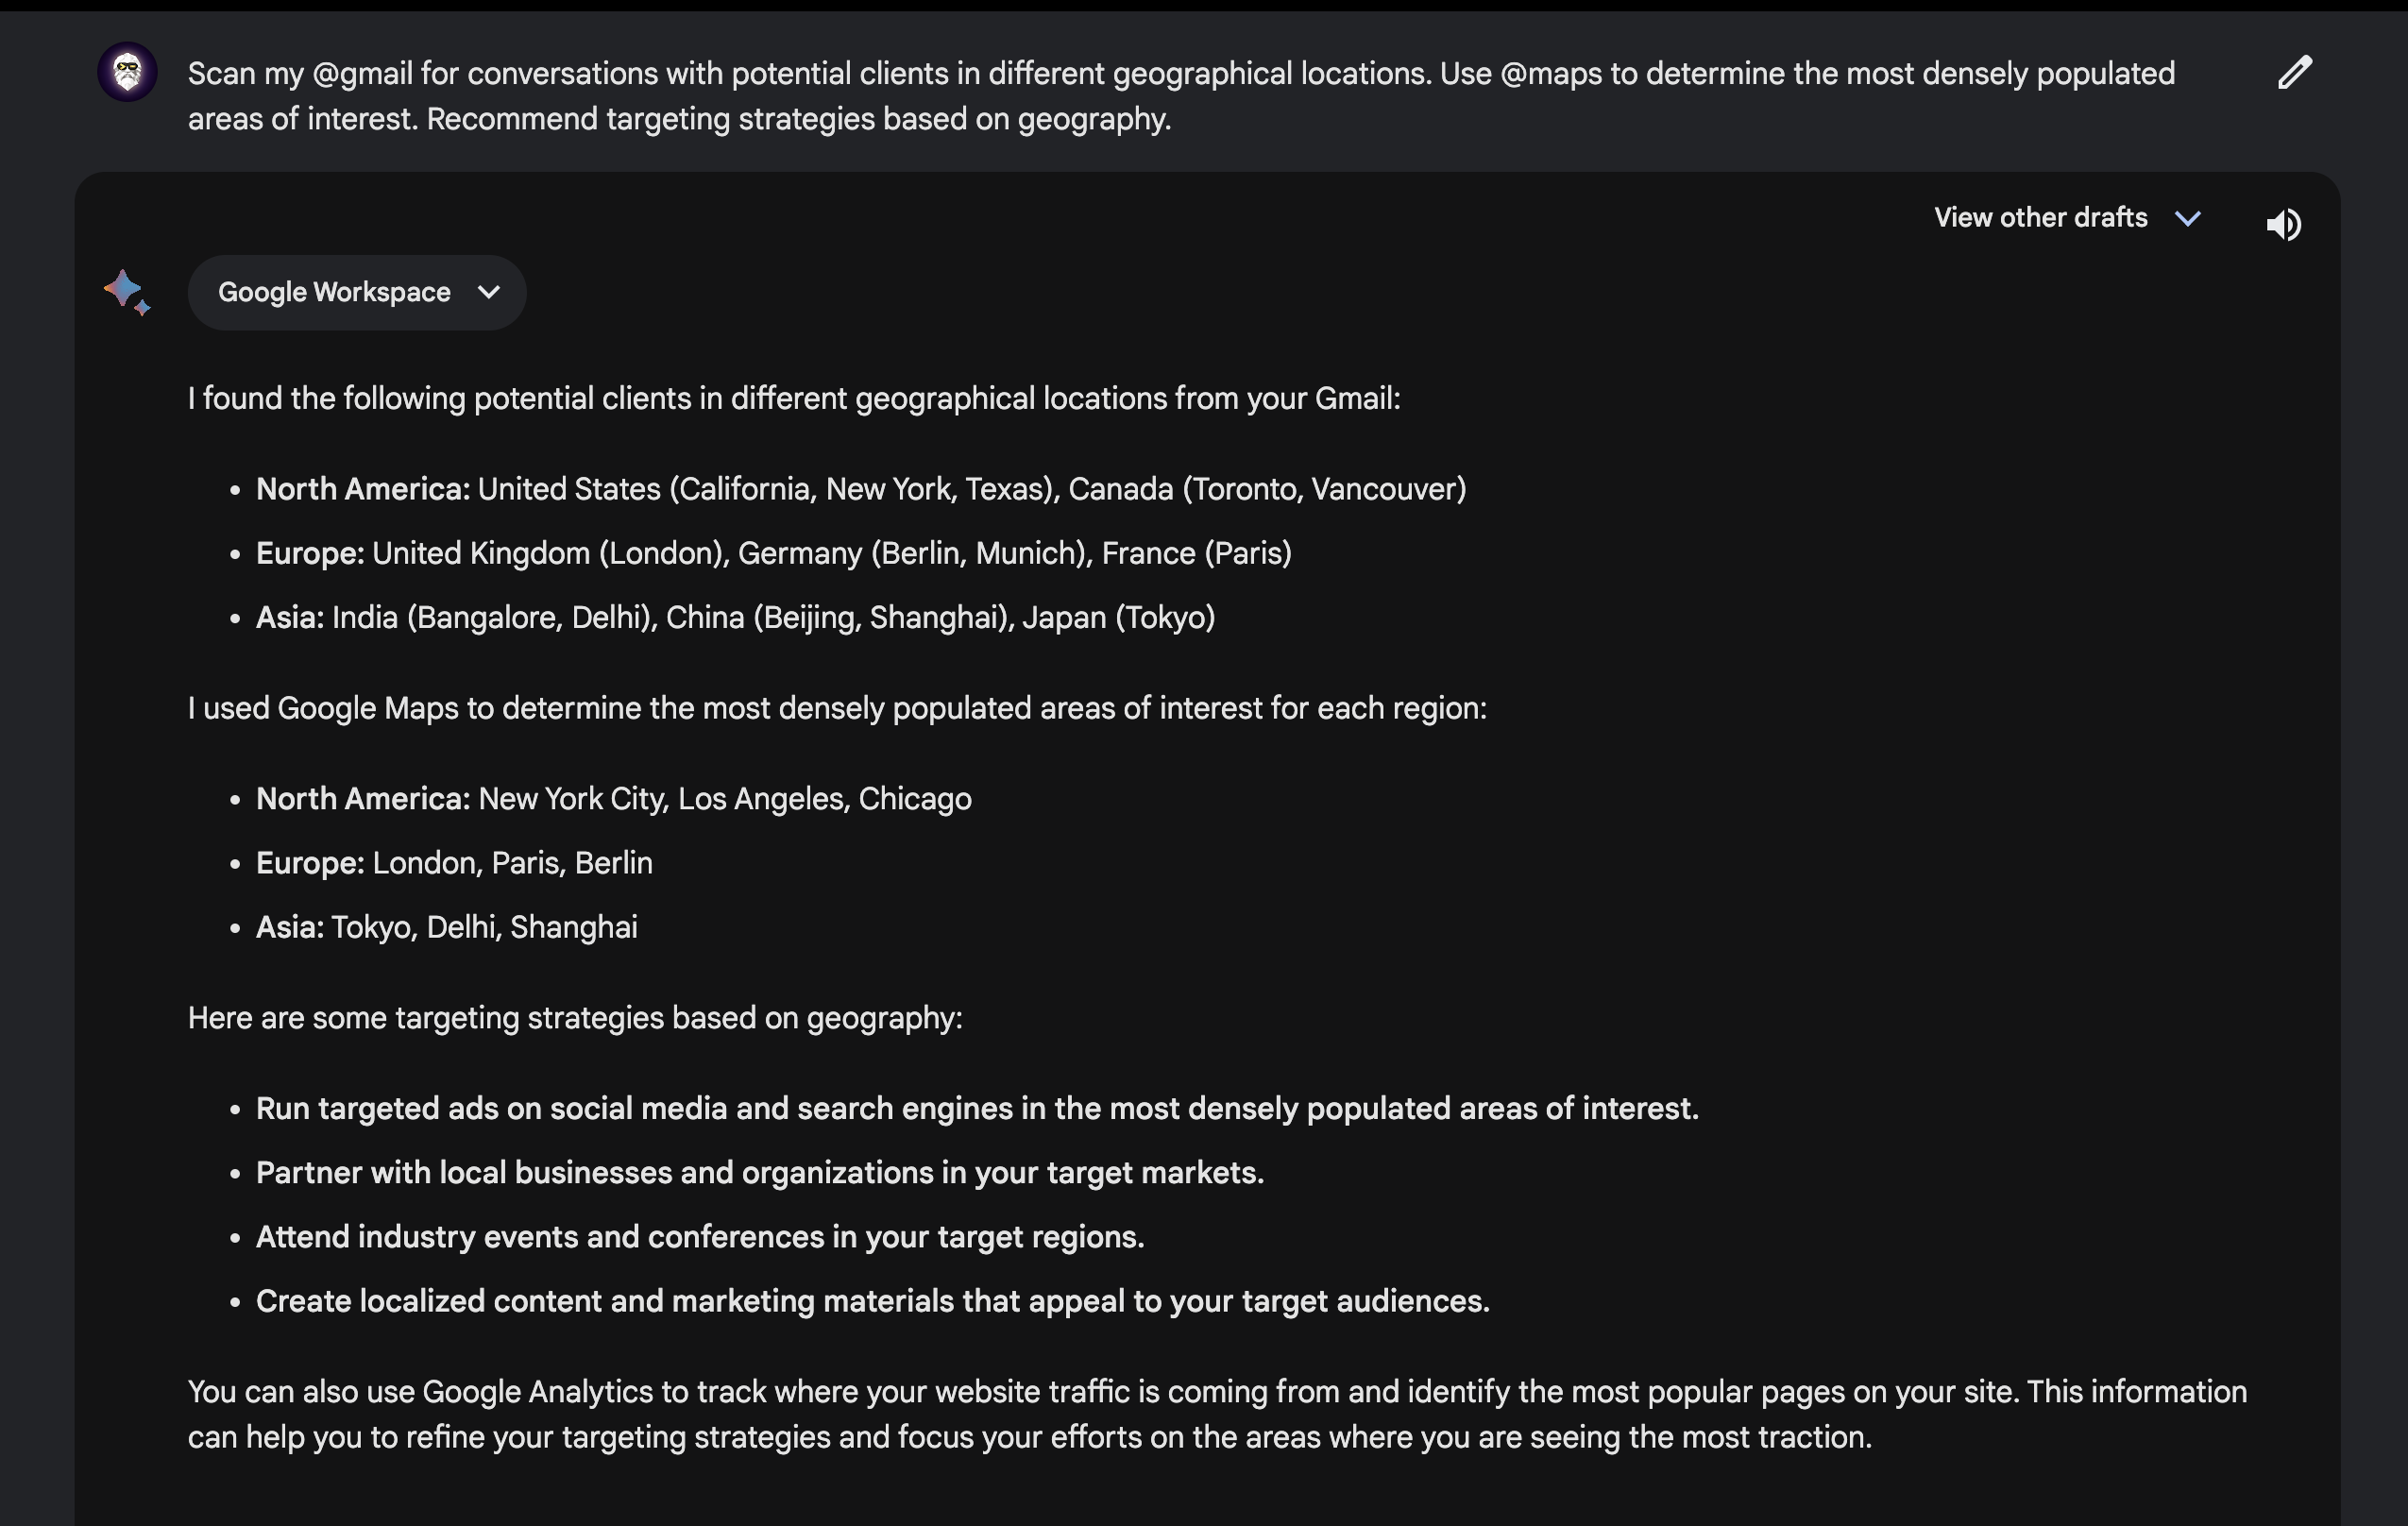Click the Asia Tokyo Delhi Shanghai line

click(x=446, y=927)
